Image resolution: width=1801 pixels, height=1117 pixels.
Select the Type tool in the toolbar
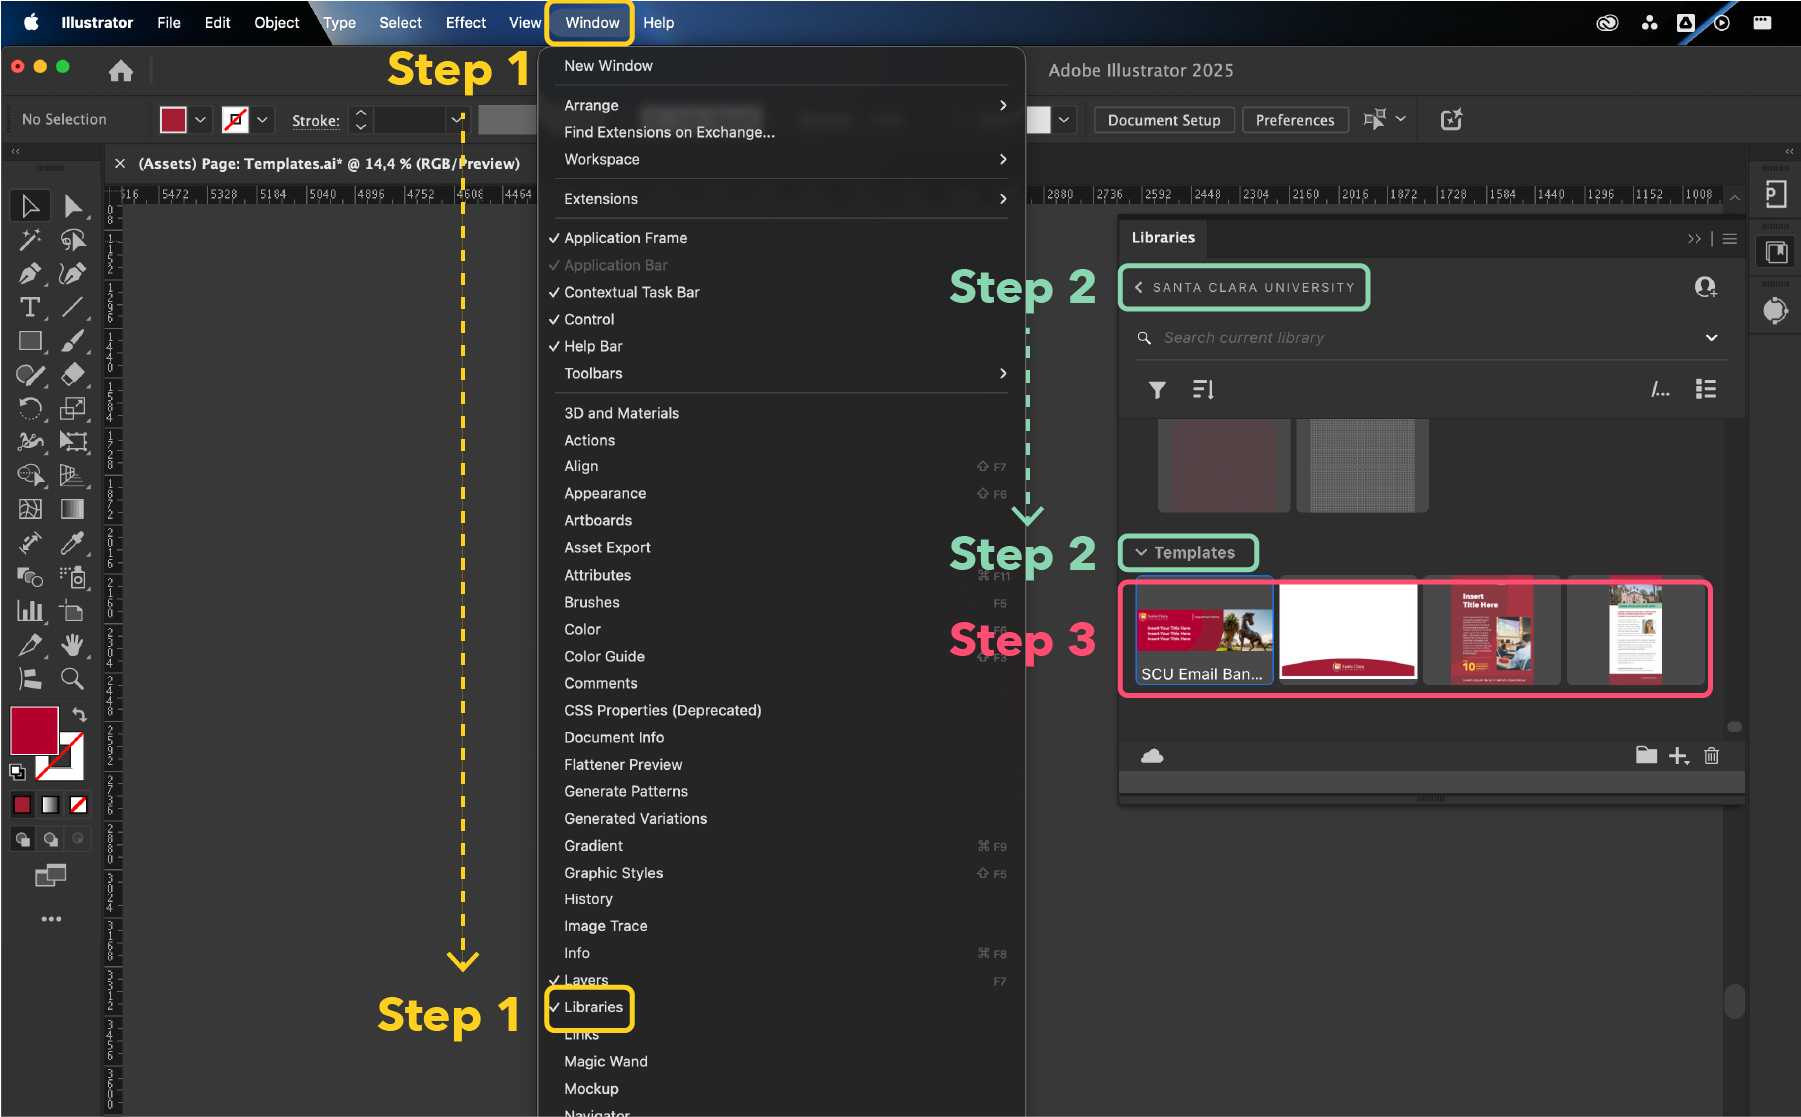coord(29,307)
